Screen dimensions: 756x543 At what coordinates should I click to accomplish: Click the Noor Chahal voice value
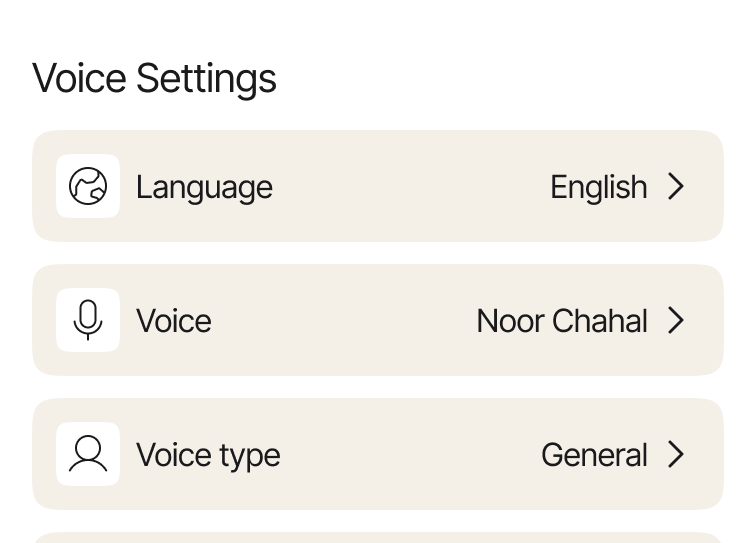[562, 321]
